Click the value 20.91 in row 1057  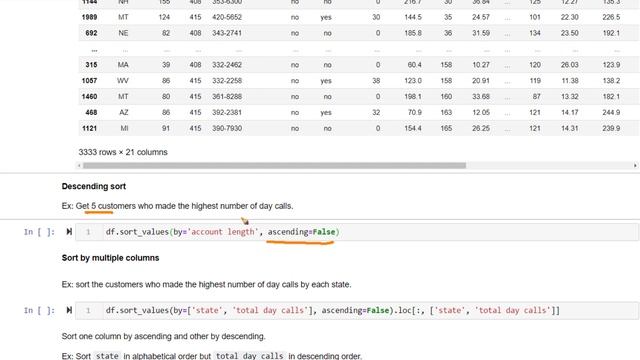[x=481, y=81]
